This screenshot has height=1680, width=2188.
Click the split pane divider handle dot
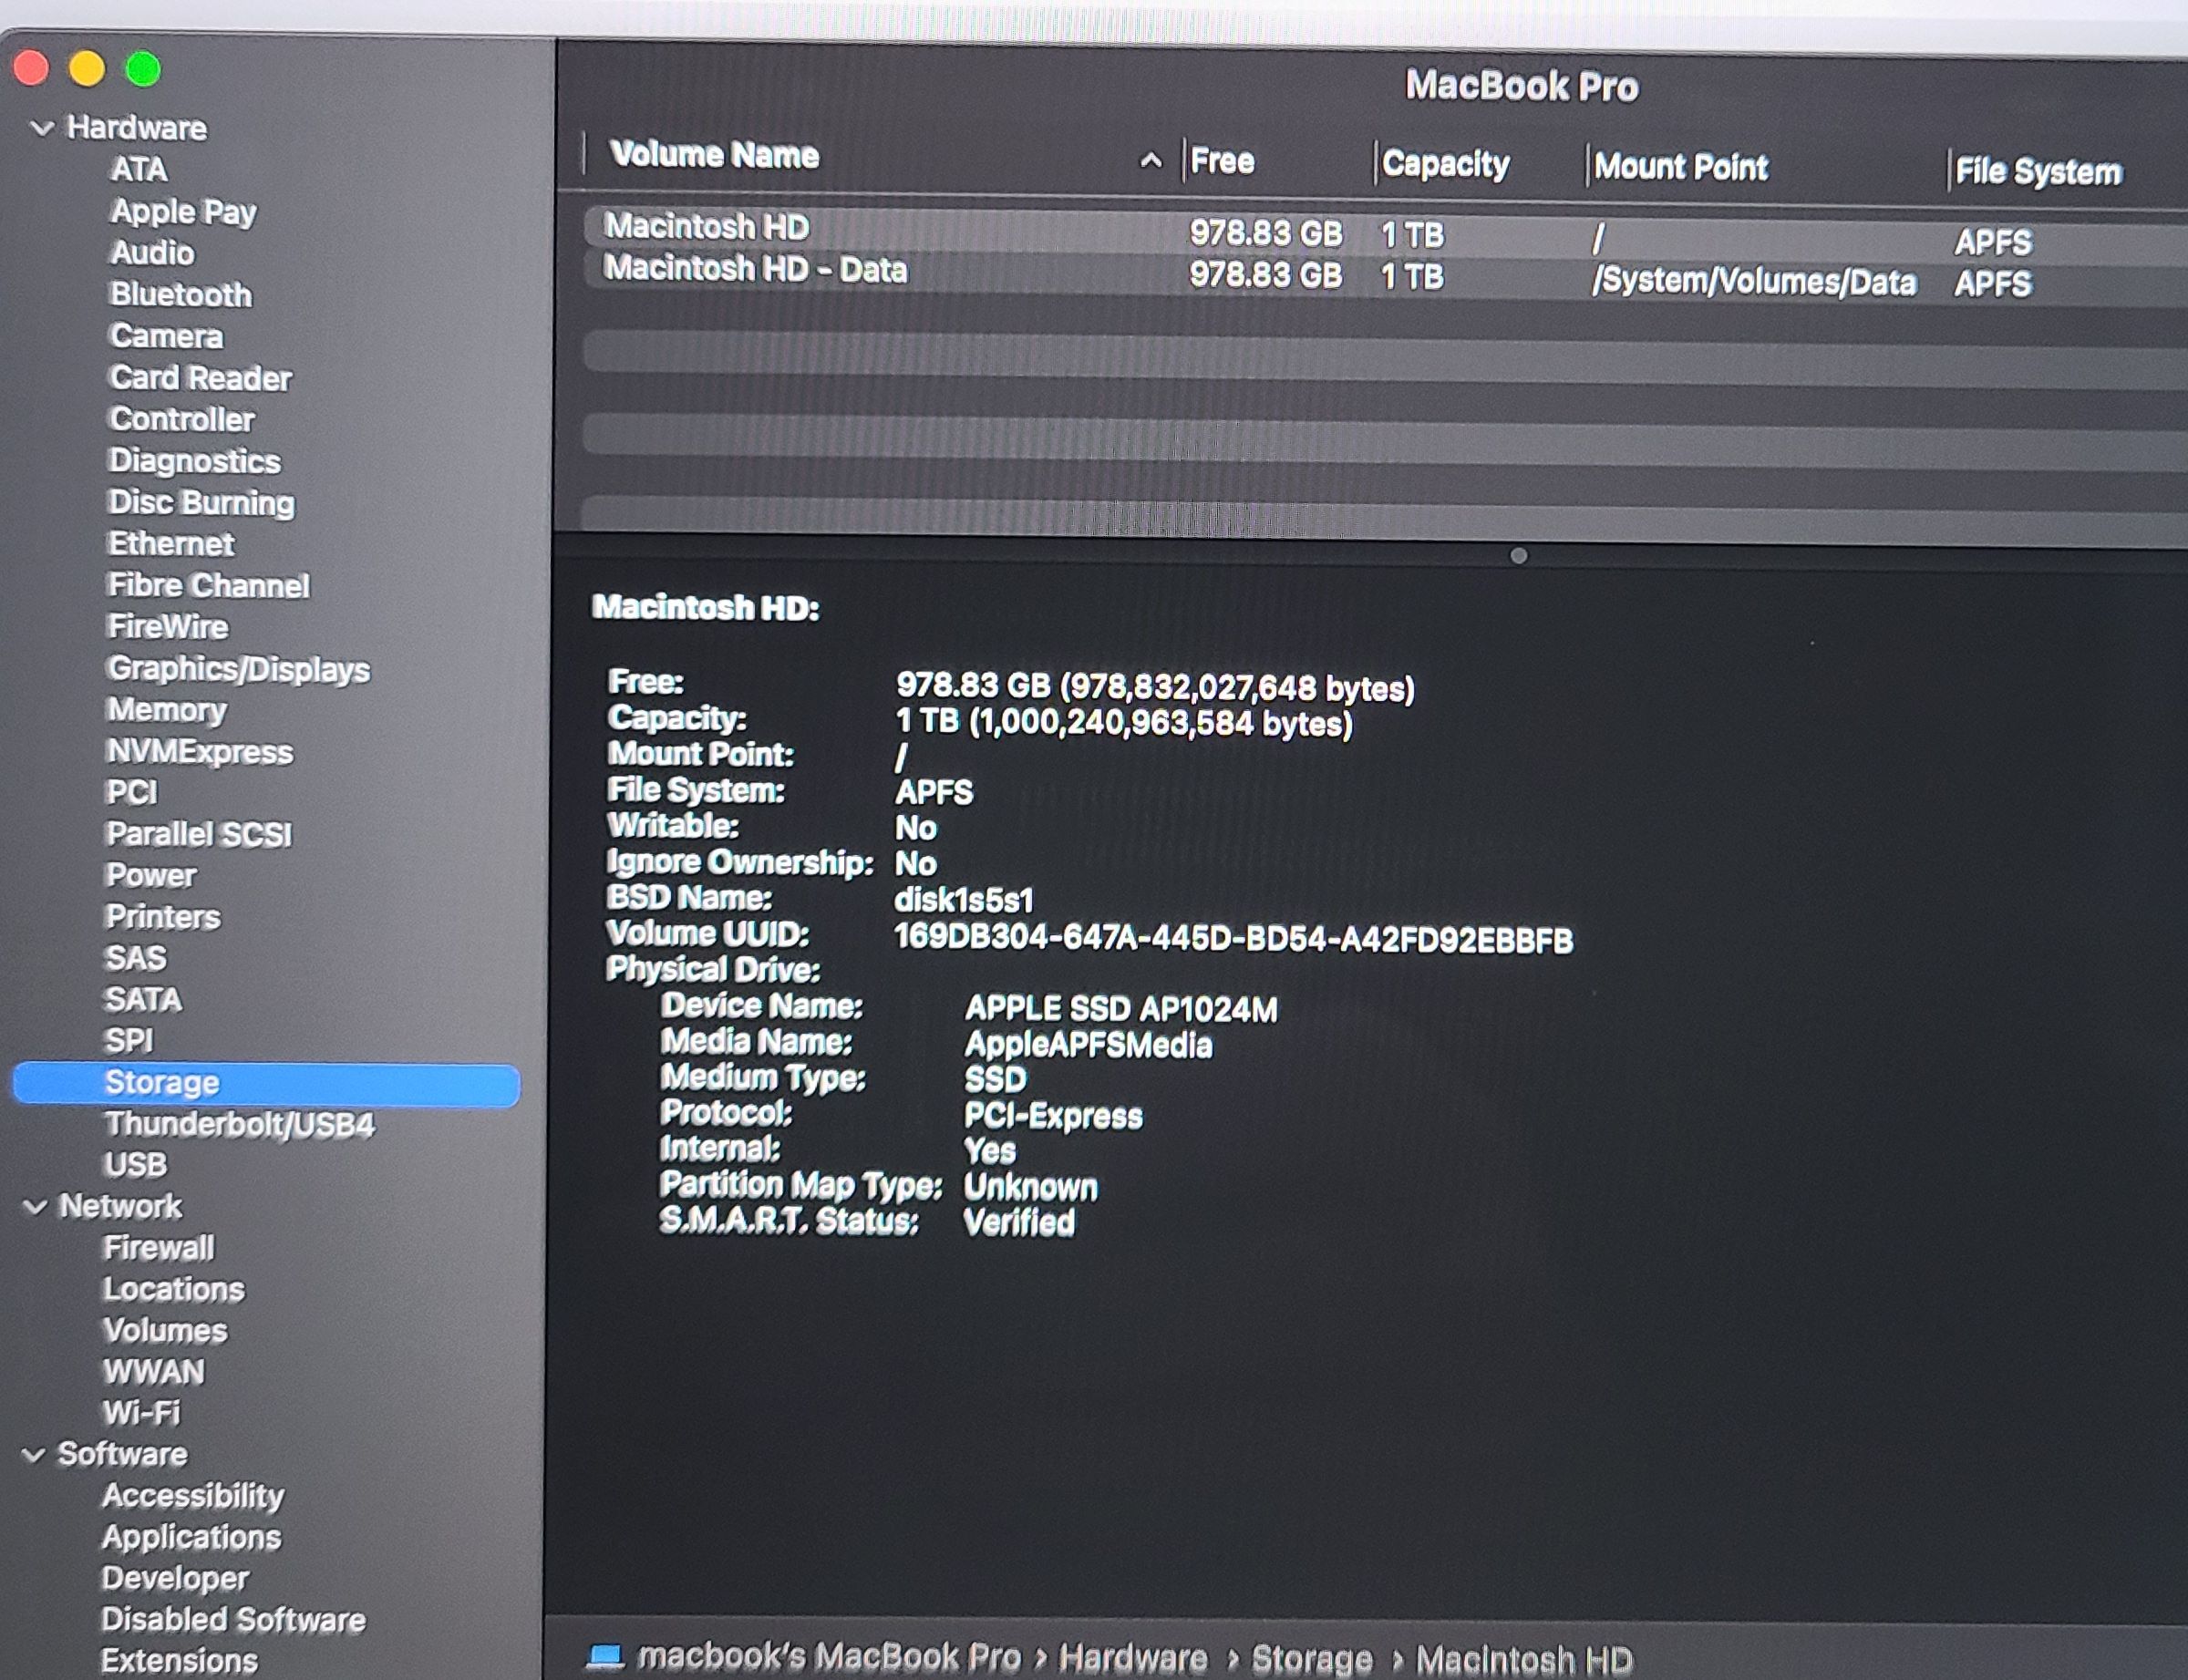click(x=1518, y=556)
